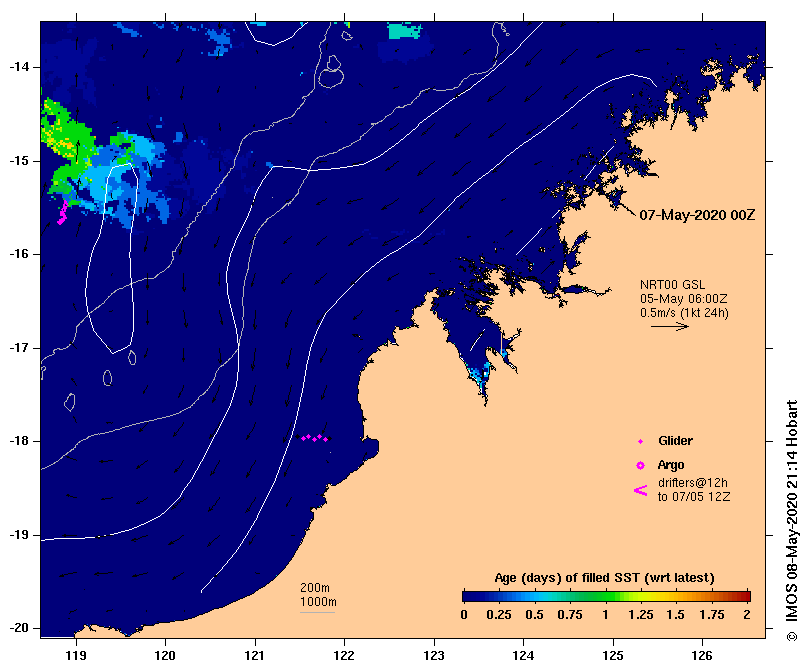Image resolution: width=809 pixels, height=672 pixels.
Task: Click the date label 07-May-2020 00Z
Action: point(697,215)
